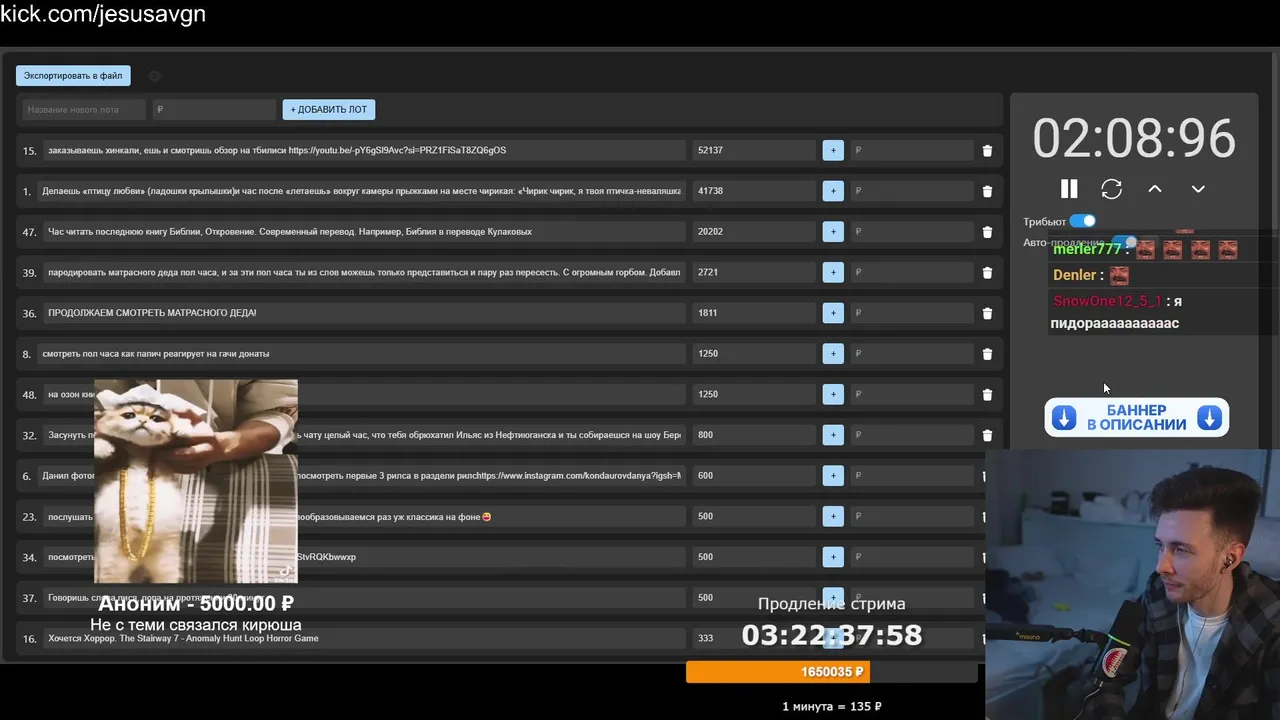Click the БАННЕР В ОПИСАНИИ banner
This screenshot has height=720, width=1280.
(1137, 418)
